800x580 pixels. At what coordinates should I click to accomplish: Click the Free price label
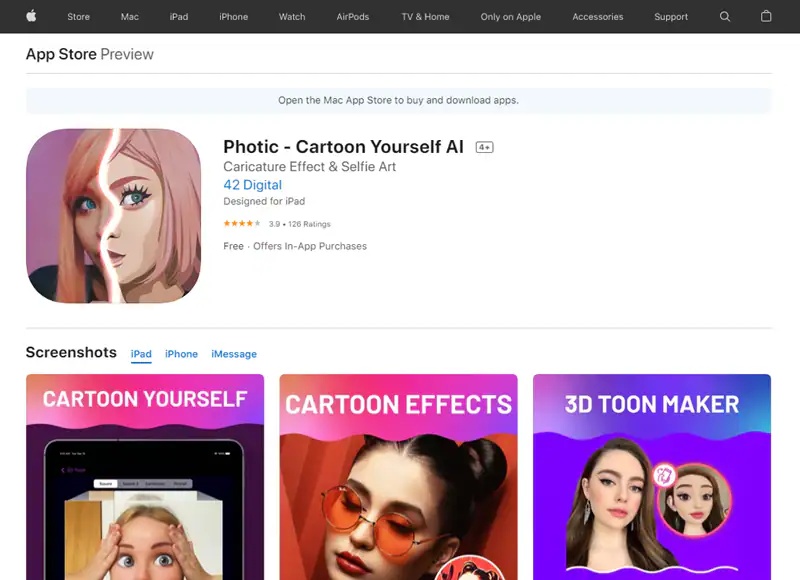point(234,246)
